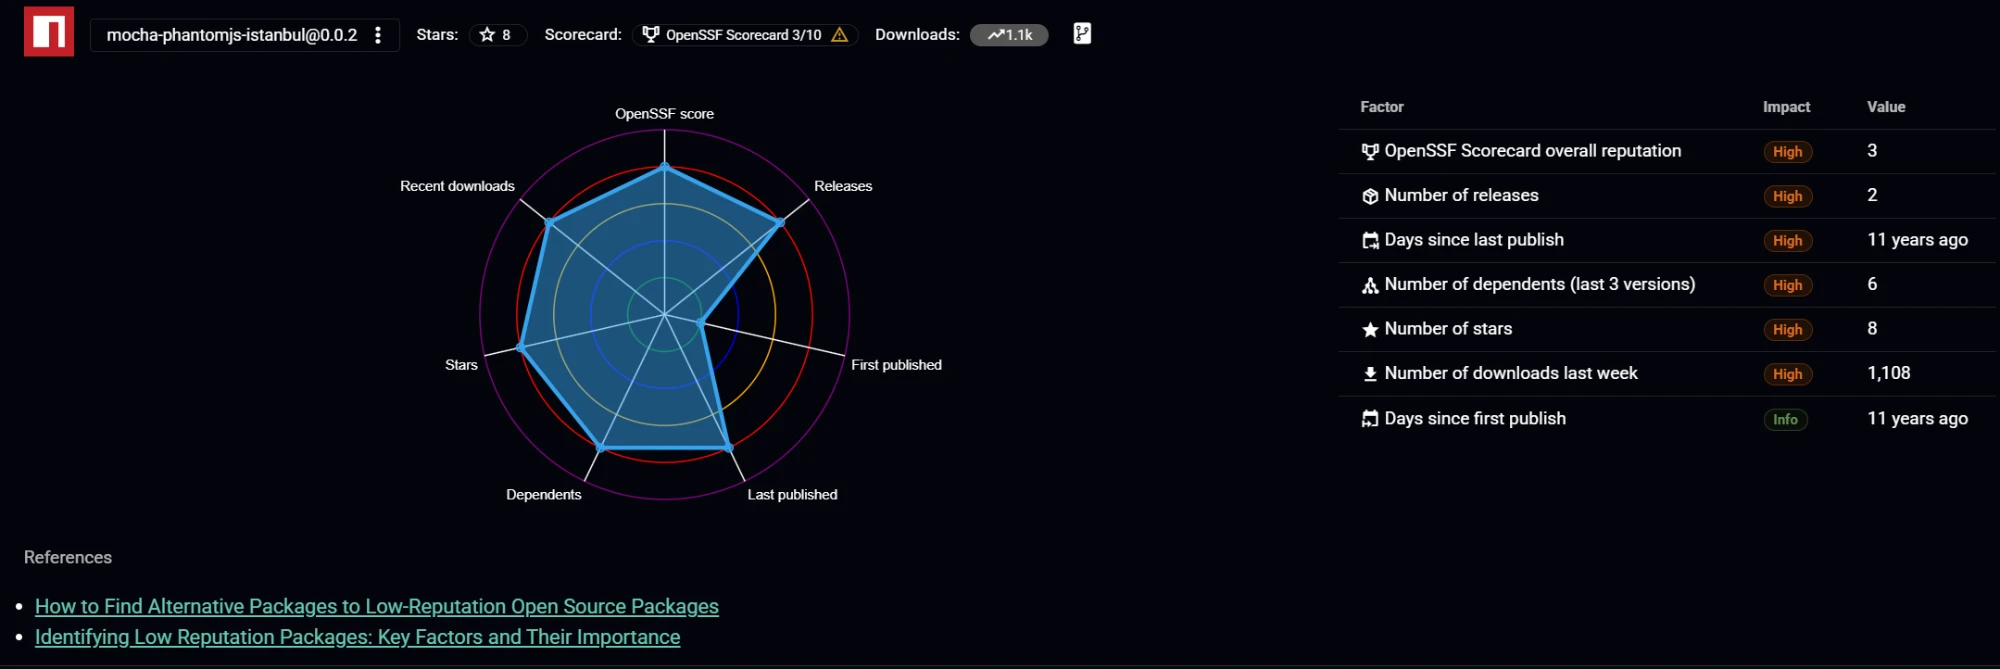
Task: Select Recent downloads data point on radar chart
Action: (x=548, y=222)
